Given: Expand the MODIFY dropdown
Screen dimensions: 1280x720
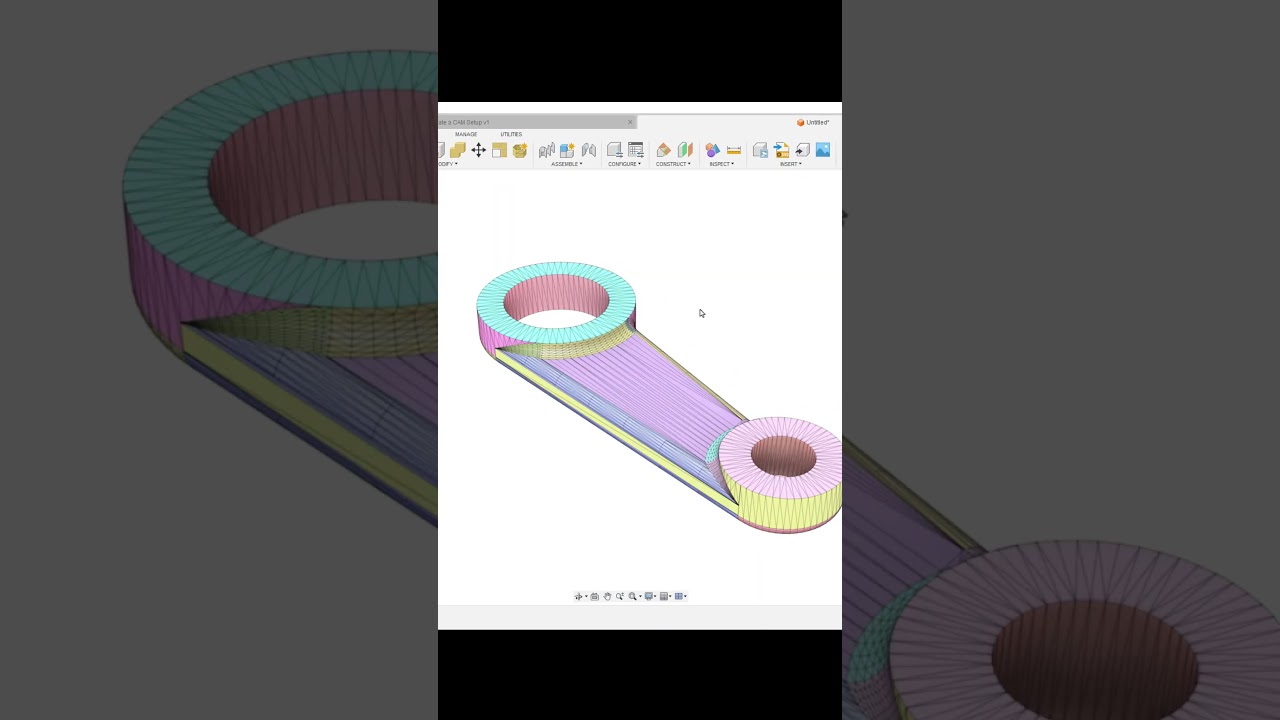Looking at the screenshot, I should 446,164.
